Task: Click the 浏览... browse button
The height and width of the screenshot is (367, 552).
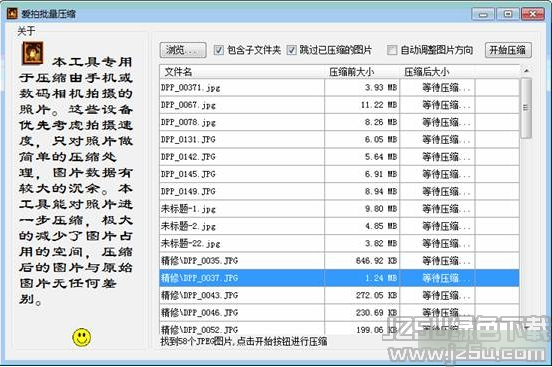Action: 183,50
